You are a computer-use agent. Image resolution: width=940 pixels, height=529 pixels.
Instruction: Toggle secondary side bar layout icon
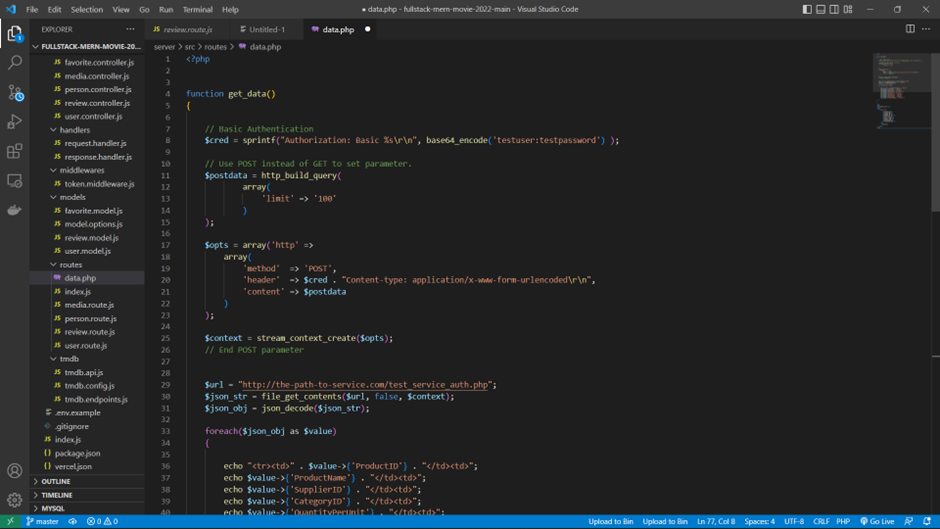tap(834, 9)
